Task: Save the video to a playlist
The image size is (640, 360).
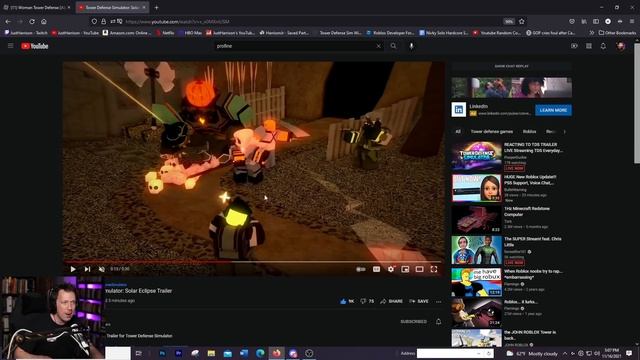Action: (419, 301)
